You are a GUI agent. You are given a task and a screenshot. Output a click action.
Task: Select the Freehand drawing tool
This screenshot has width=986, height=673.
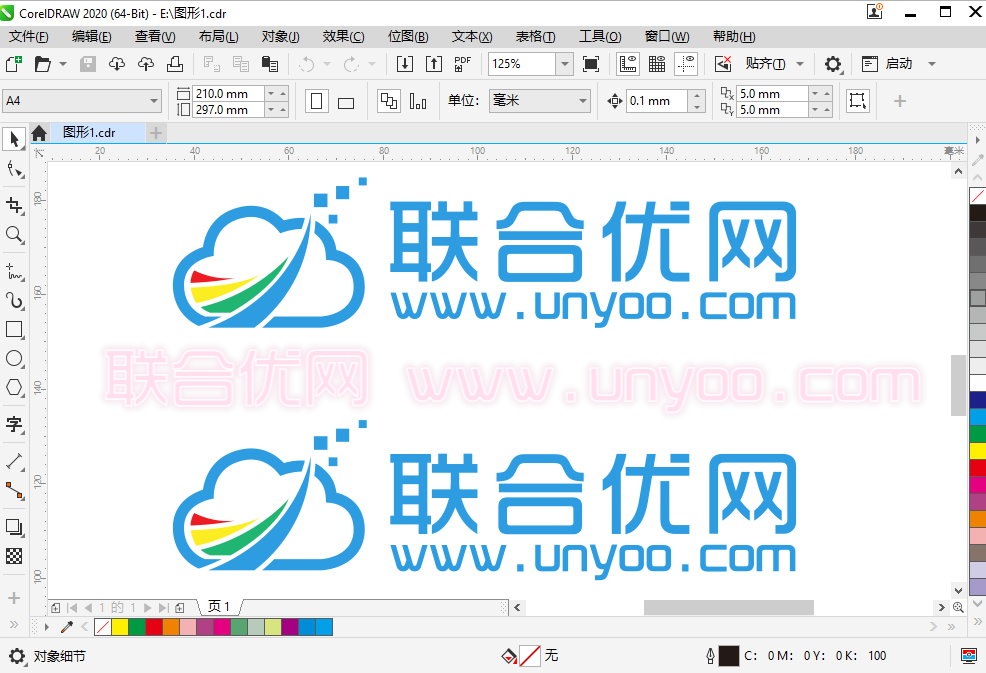(14, 272)
